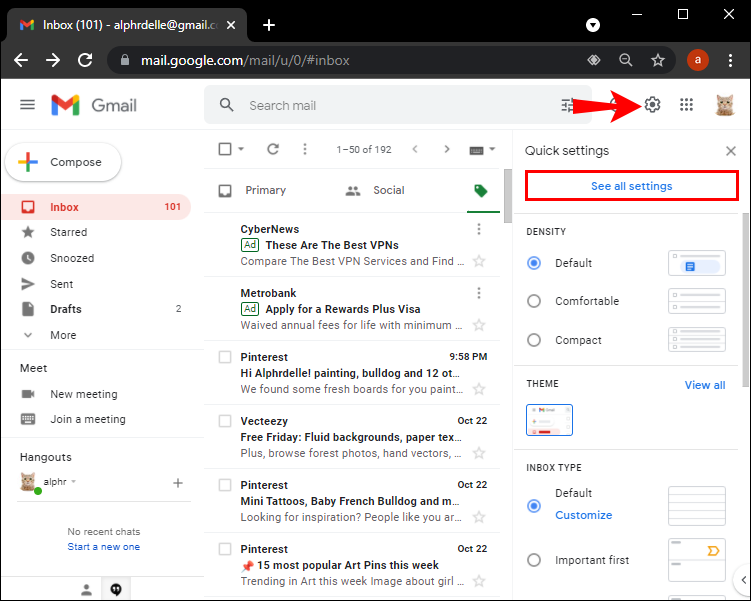The height and width of the screenshot is (601, 751).
Task: Click the main menu hamburger icon
Action: point(27,104)
